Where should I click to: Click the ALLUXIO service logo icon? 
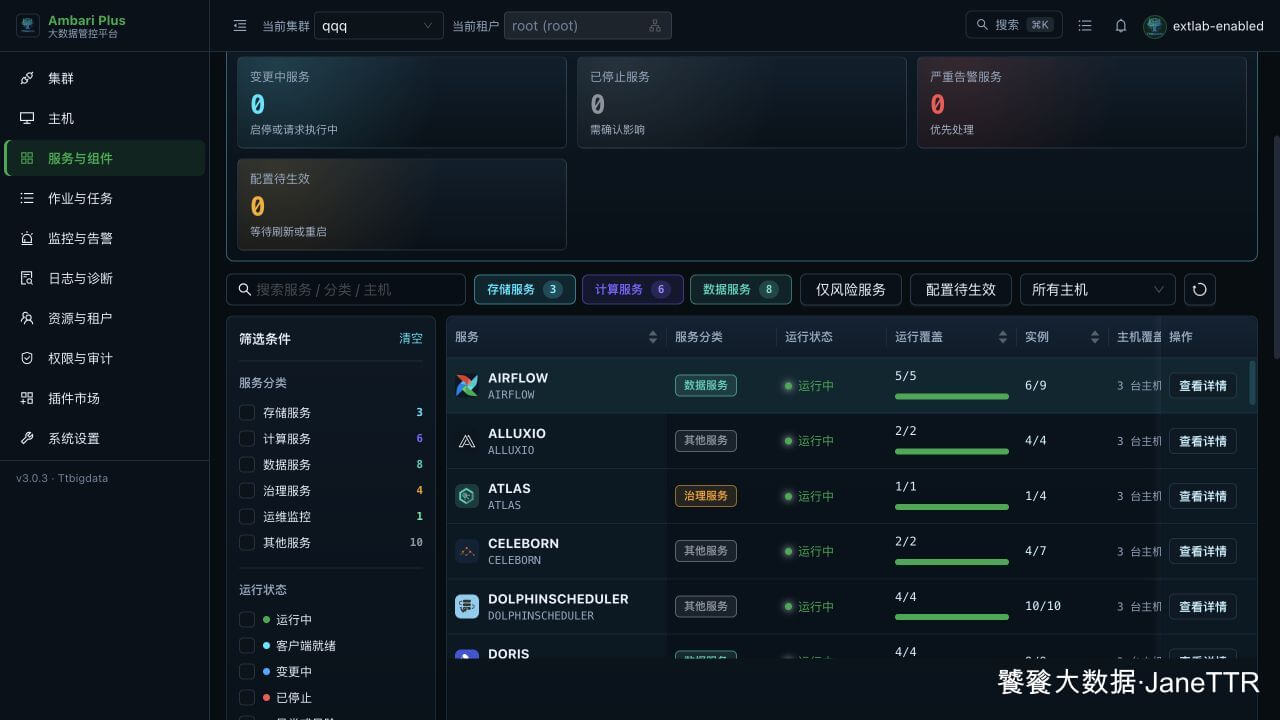coord(467,441)
